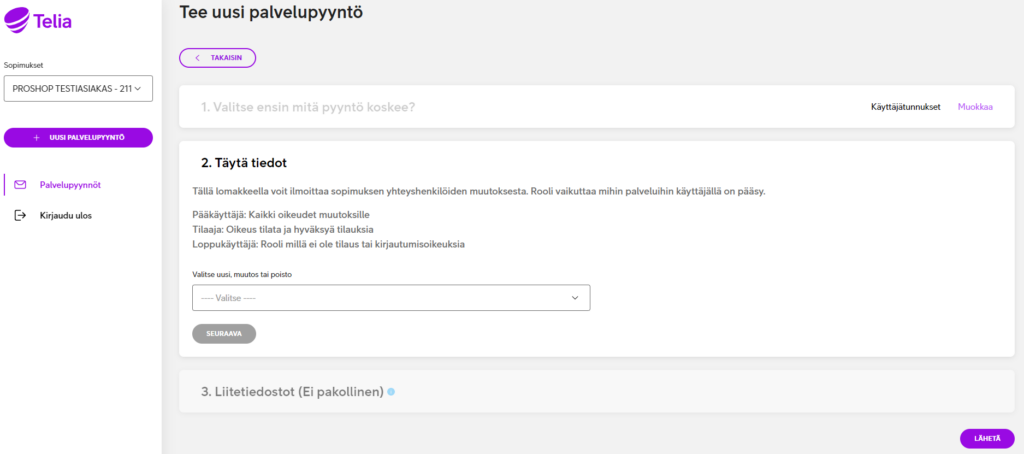Image resolution: width=1024 pixels, height=454 pixels.
Task: Open the Sopimukset PROSHOP TESTIASIAKAS dropdown
Action: 78,89
